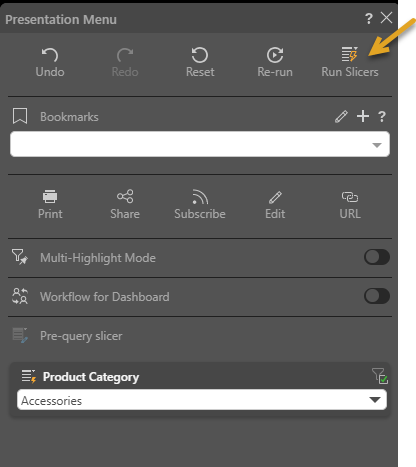Image resolution: width=416 pixels, height=467 pixels.
Task: Open Edit mode with pencil icon
Action: 275,197
